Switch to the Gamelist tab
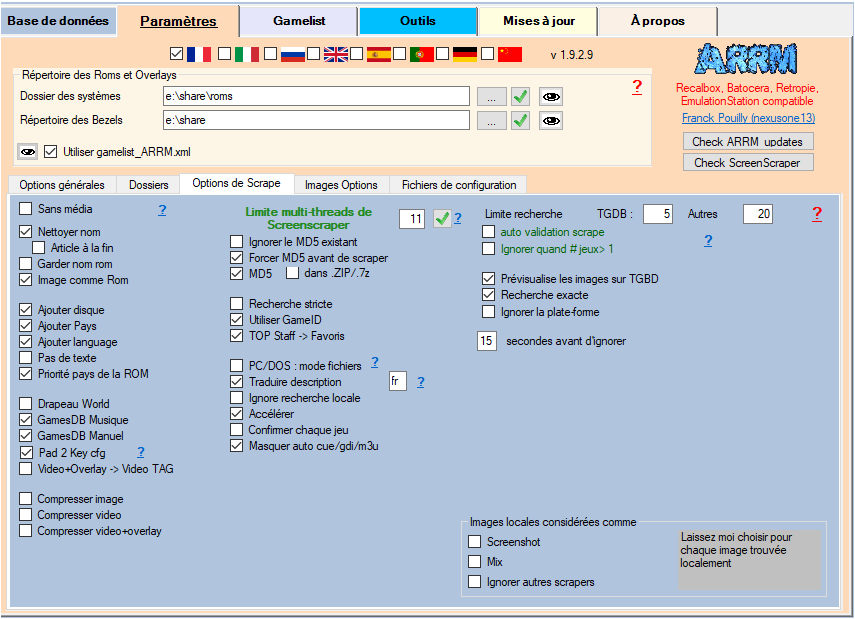Image resolution: width=855 pixels, height=619 pixels. [x=300, y=20]
